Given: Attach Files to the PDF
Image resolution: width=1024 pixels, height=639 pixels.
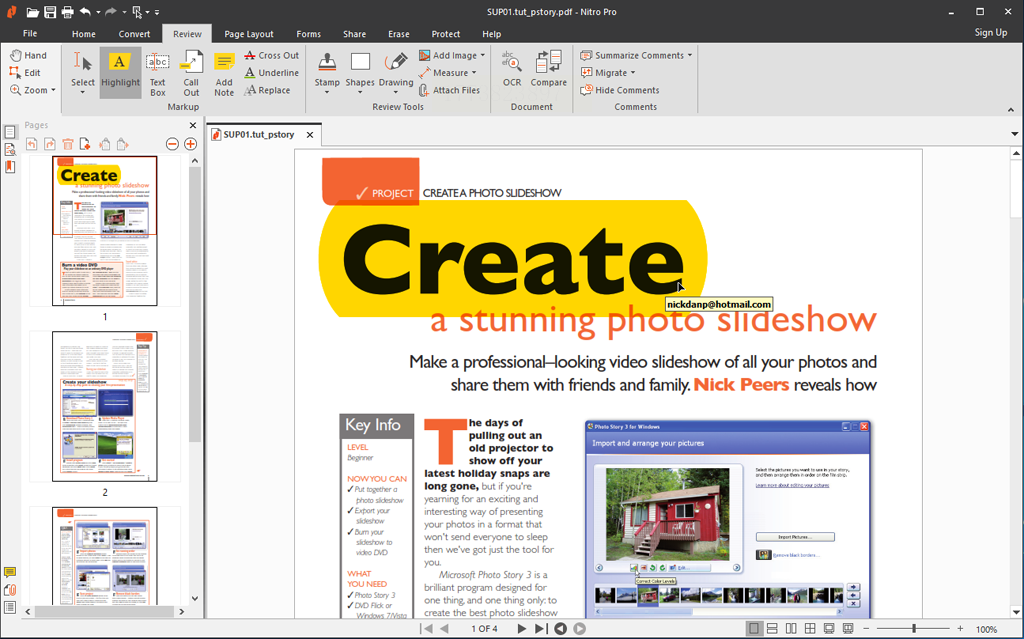Looking at the screenshot, I should pos(449,90).
